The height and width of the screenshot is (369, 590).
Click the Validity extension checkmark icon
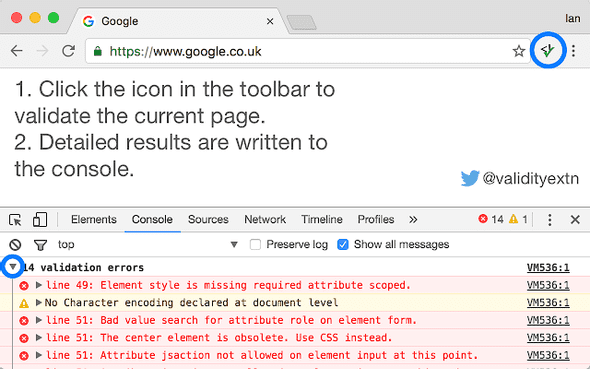tap(547, 50)
